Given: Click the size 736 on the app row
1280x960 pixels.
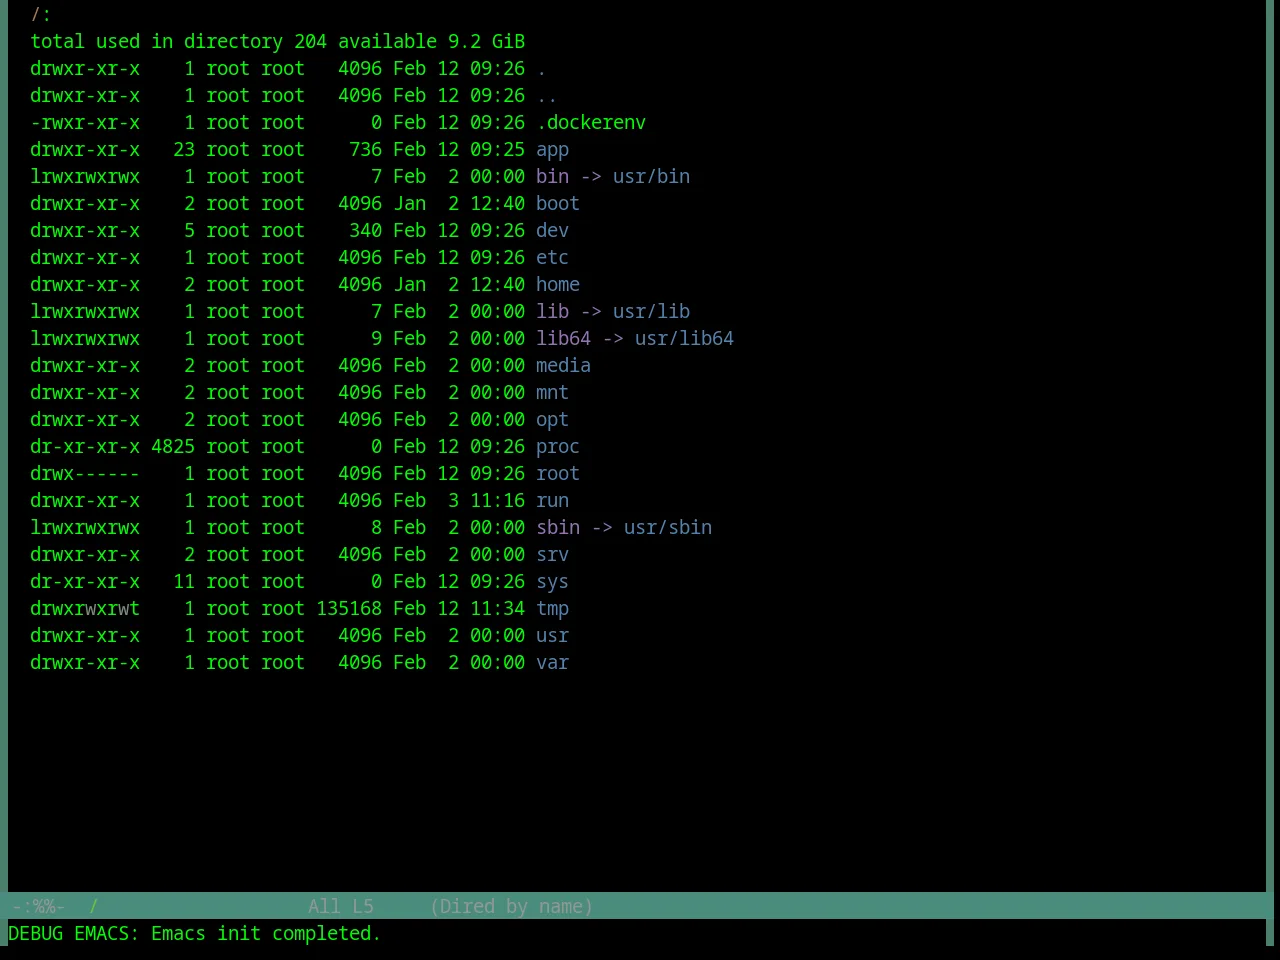Looking at the screenshot, I should [x=365, y=150].
